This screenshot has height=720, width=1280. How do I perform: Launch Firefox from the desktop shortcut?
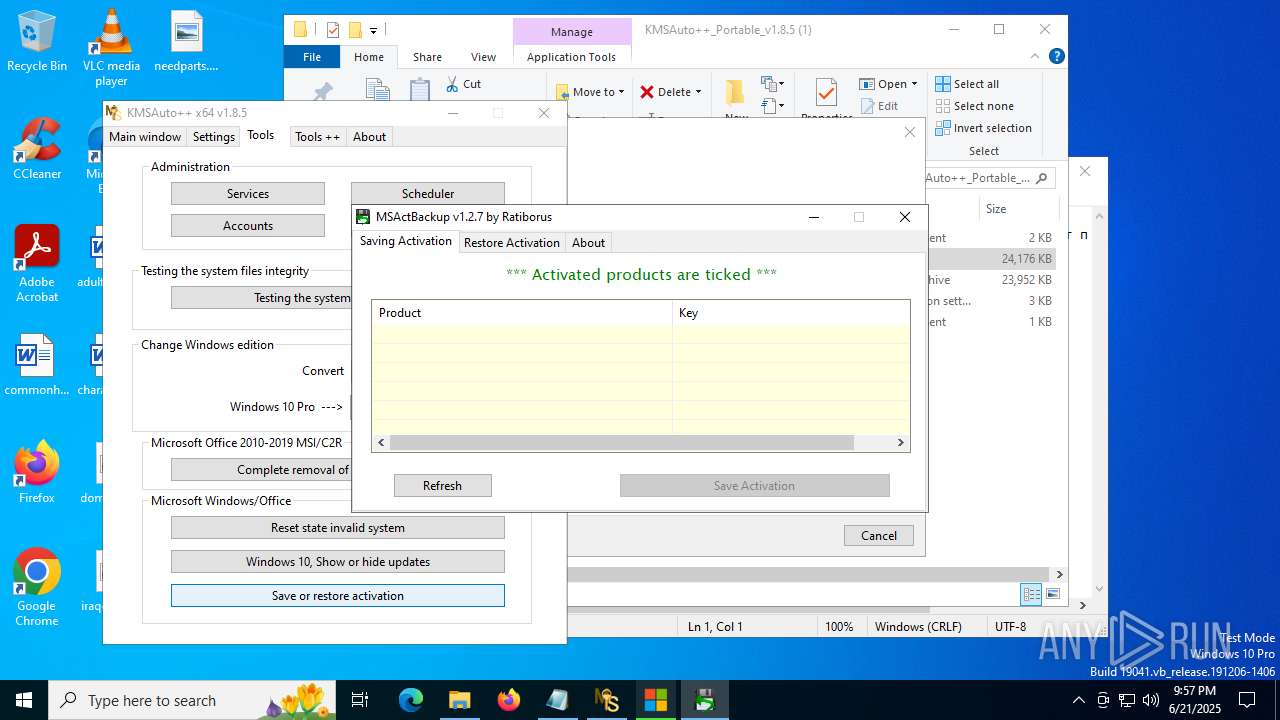(37, 472)
